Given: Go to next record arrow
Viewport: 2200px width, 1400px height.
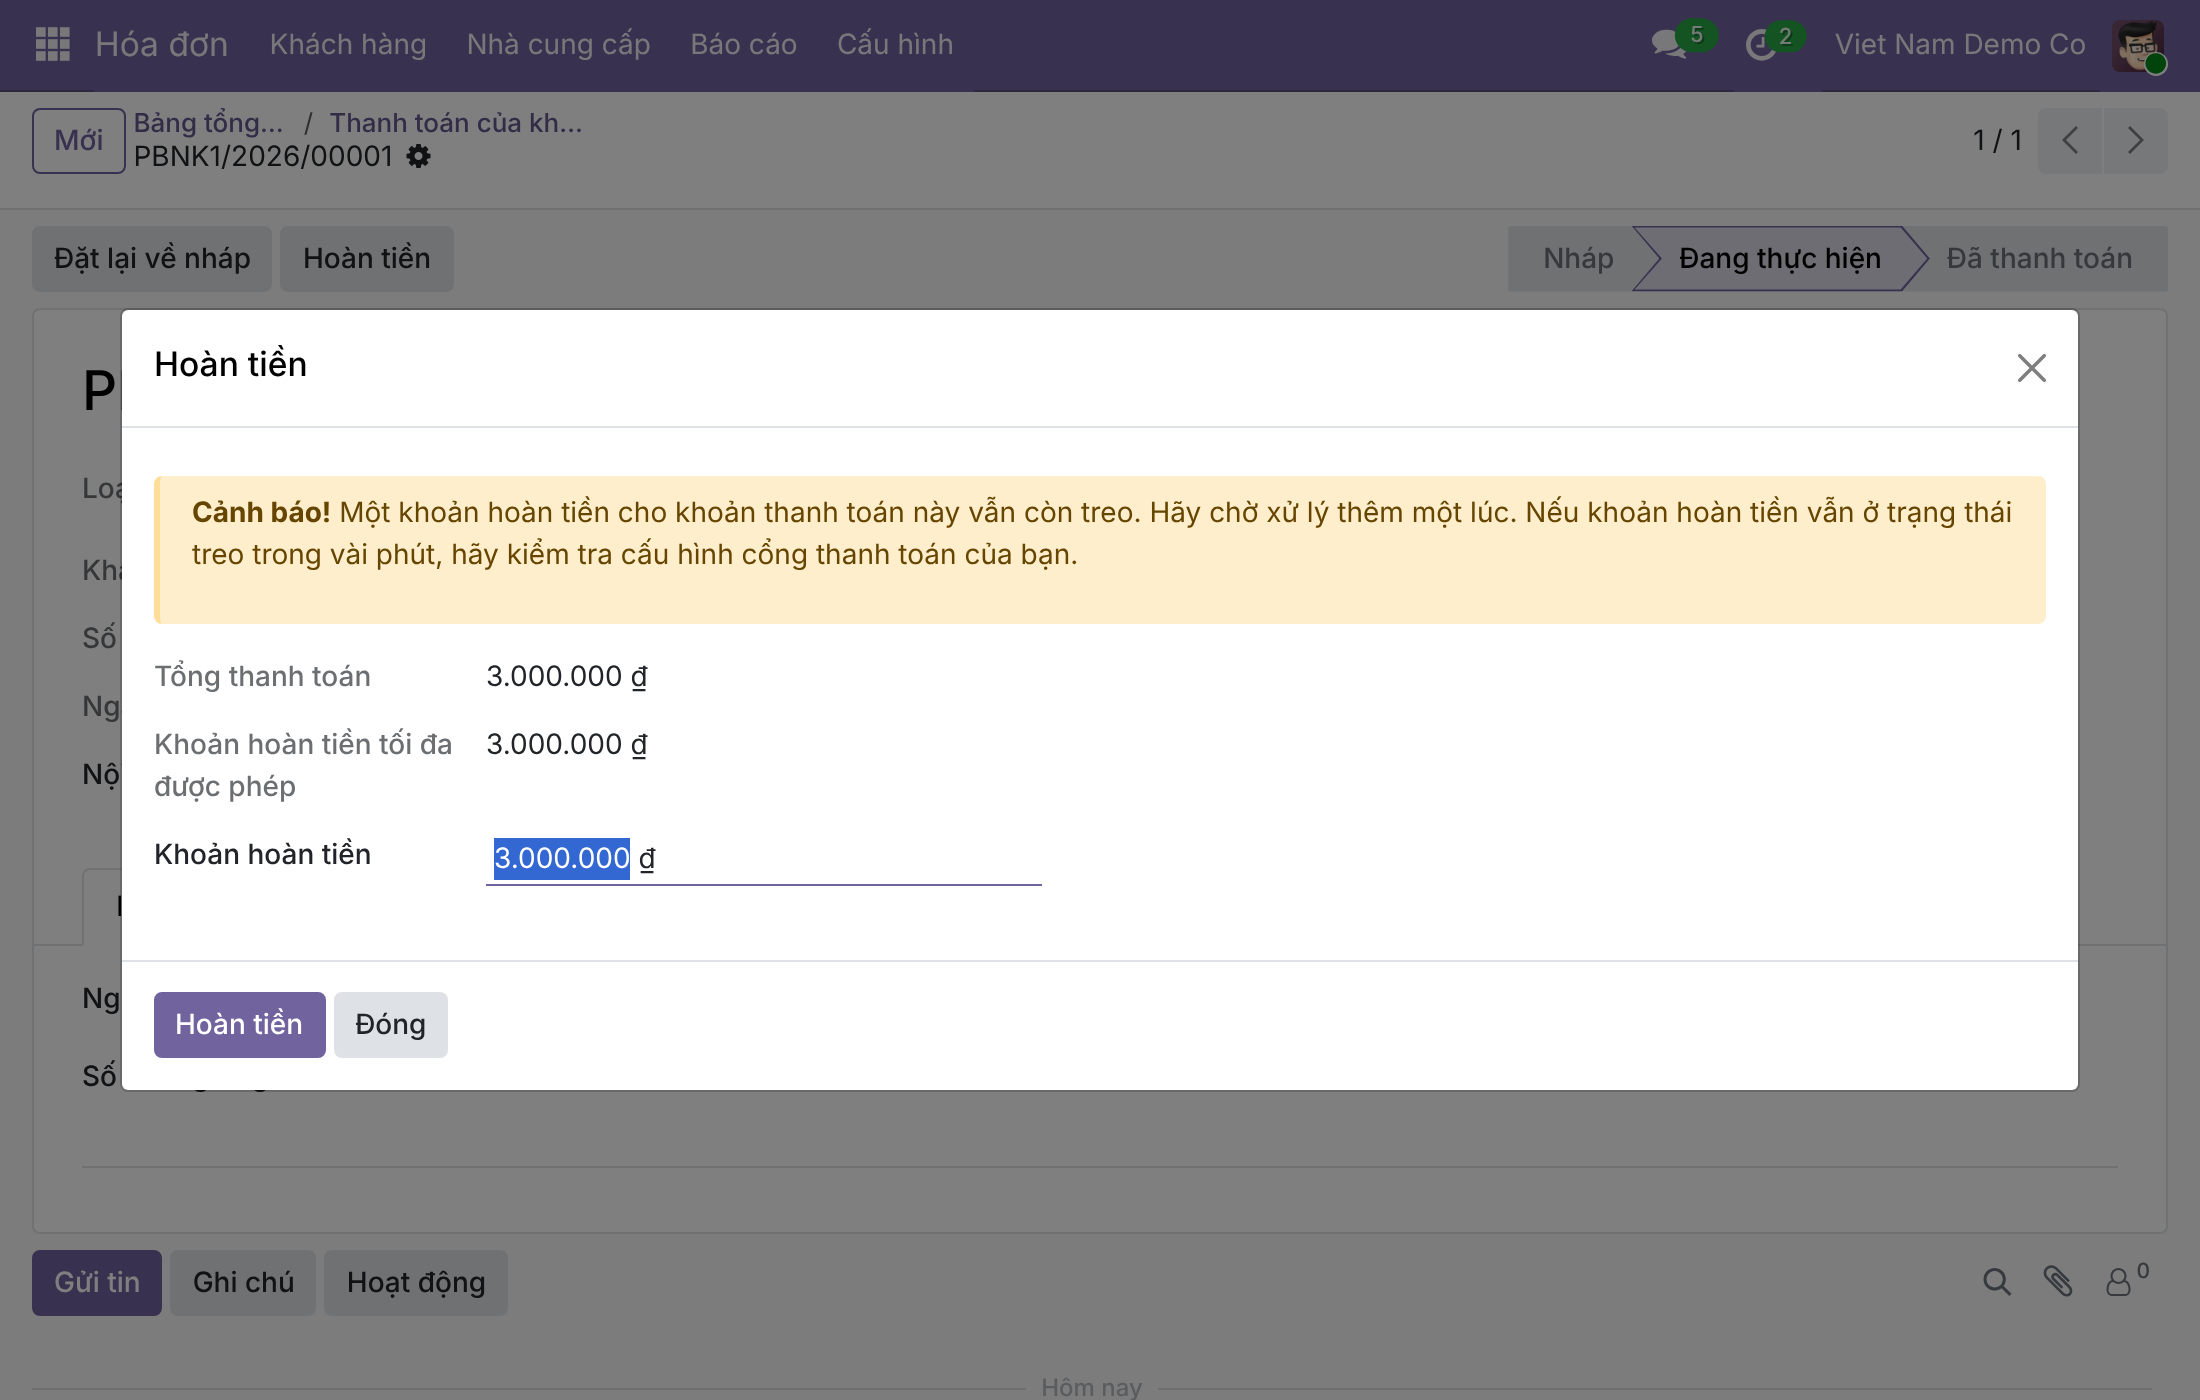Looking at the screenshot, I should click(x=2135, y=140).
